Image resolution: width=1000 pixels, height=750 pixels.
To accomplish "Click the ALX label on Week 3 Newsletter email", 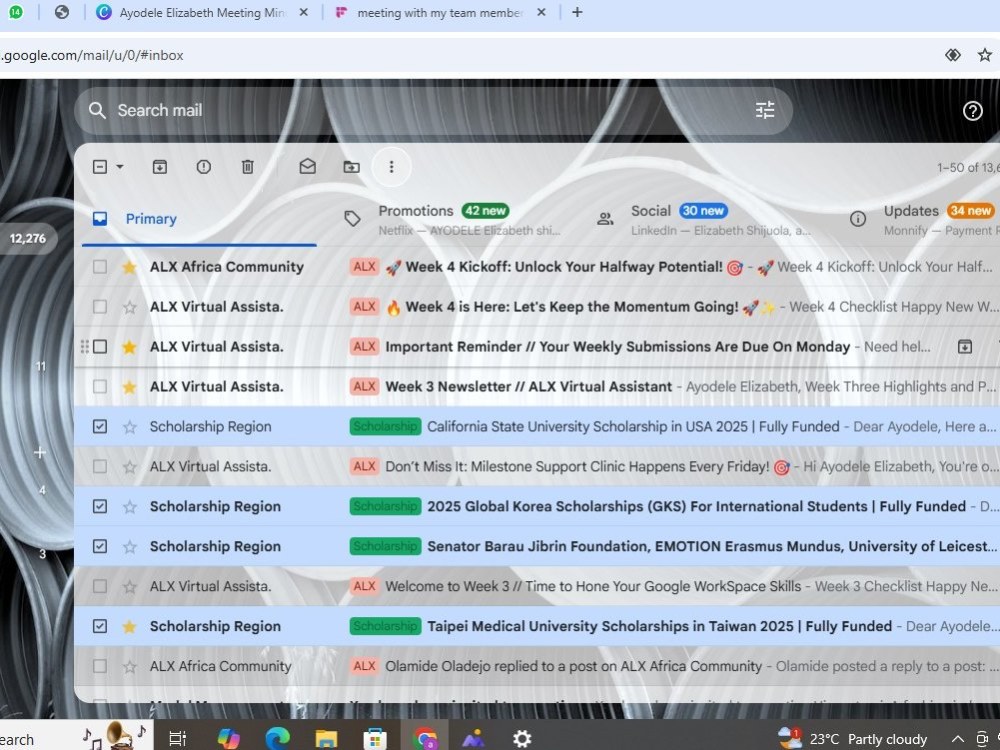I will click(x=364, y=387).
